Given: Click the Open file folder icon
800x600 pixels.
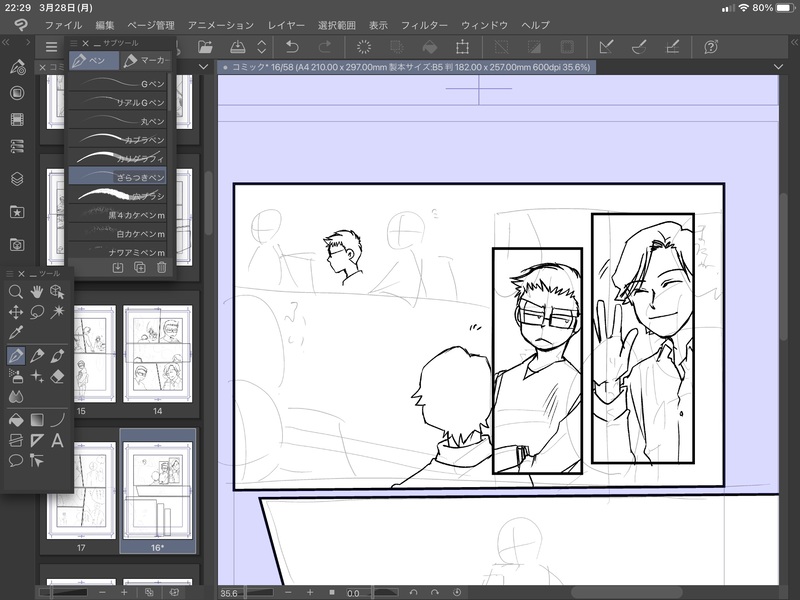Looking at the screenshot, I should point(205,47).
